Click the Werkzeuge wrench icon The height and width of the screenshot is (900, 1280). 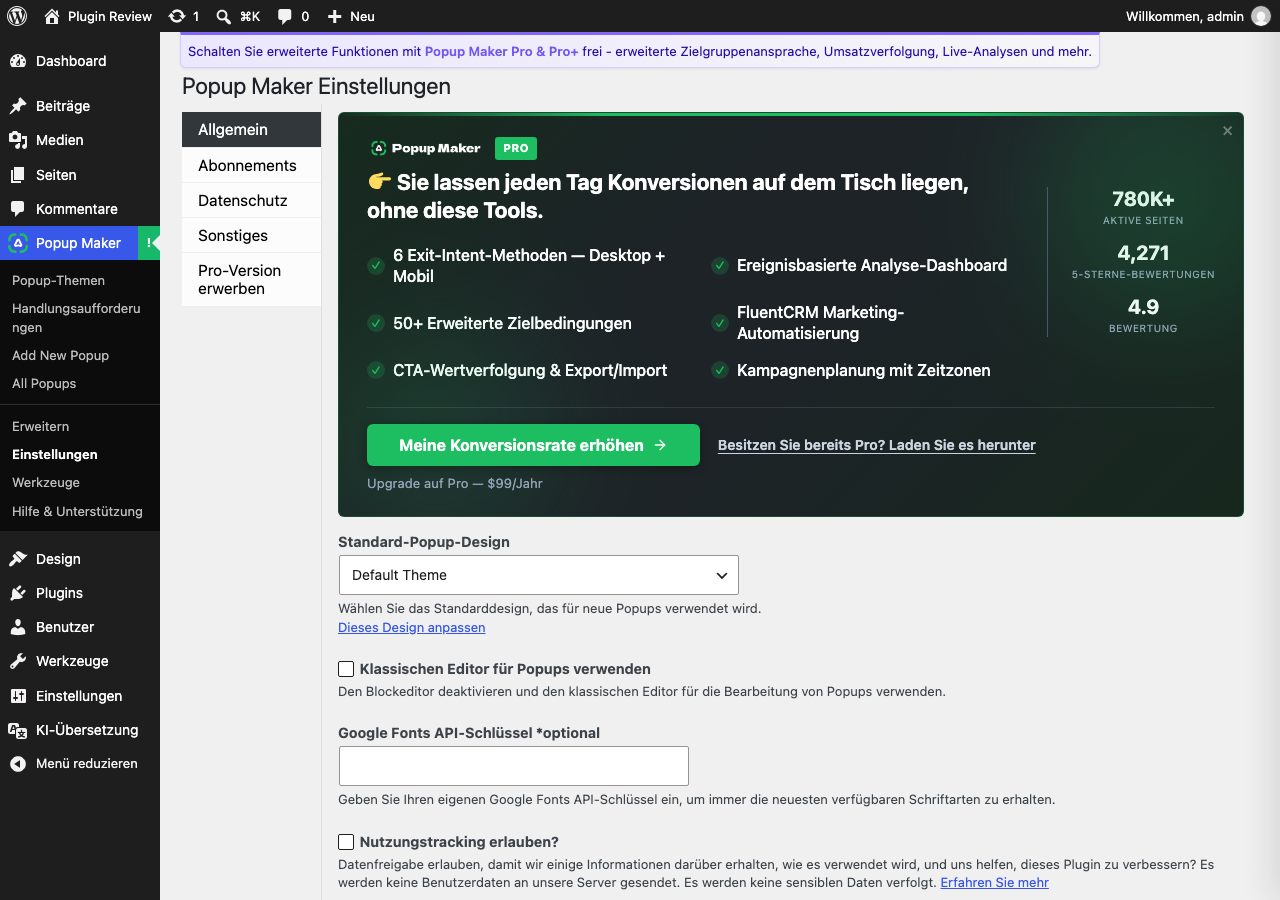pos(18,661)
